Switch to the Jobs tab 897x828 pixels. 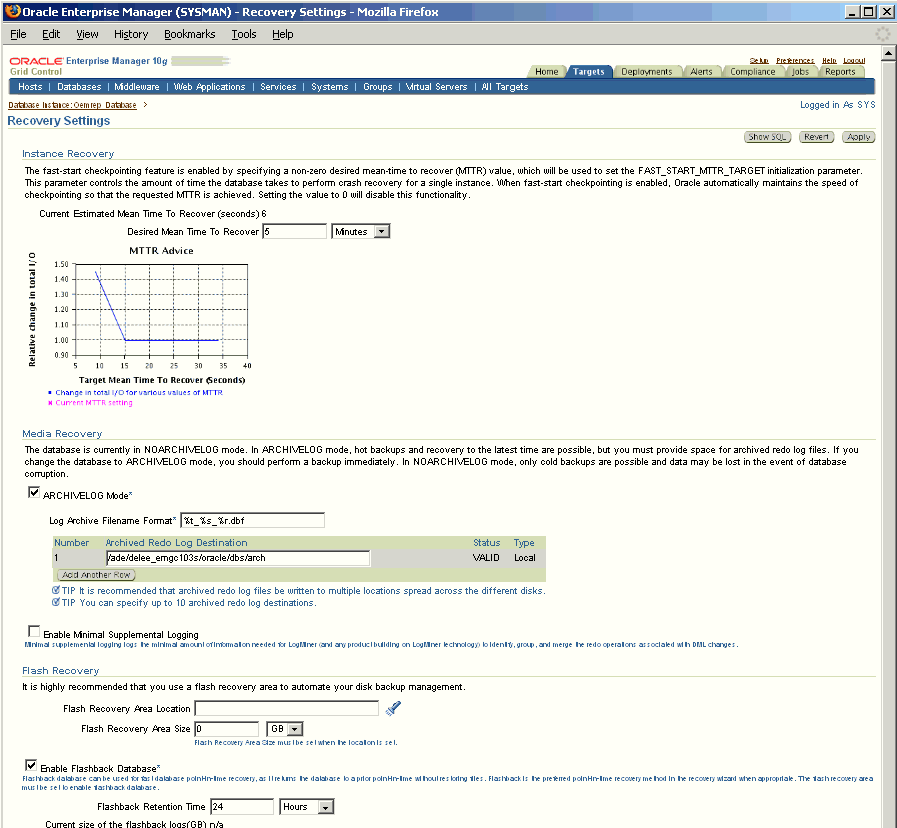pyautogui.click(x=800, y=72)
